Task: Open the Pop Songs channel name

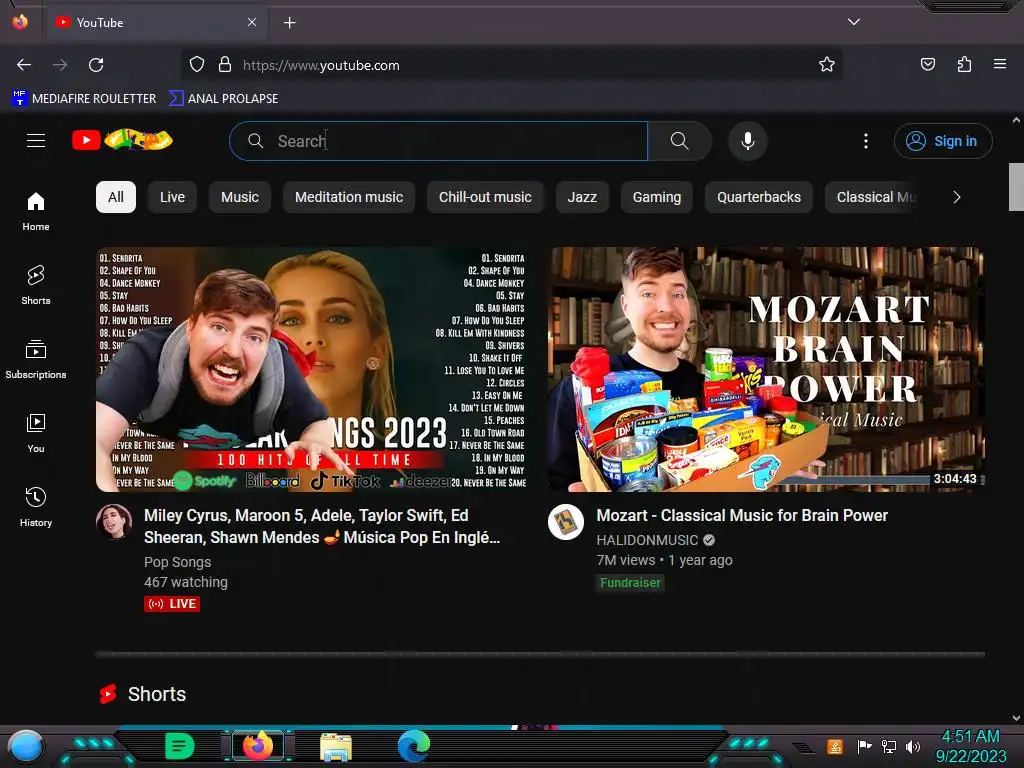Action: point(178,562)
